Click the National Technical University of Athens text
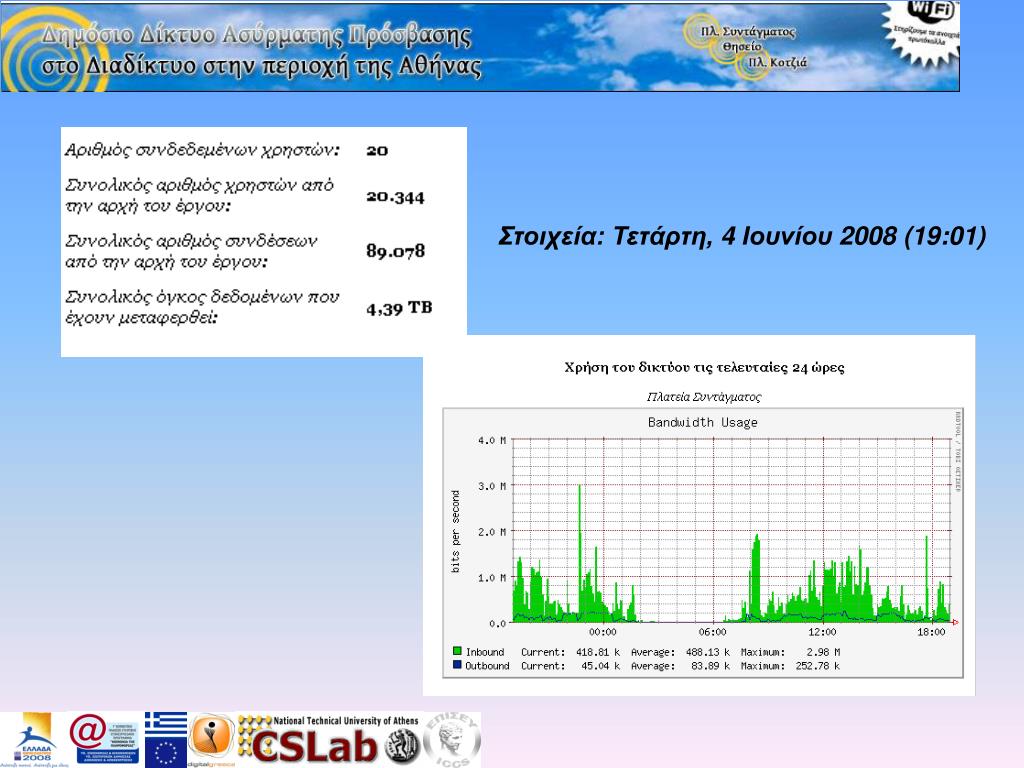The width and height of the screenshot is (1024, 768). pos(345,720)
